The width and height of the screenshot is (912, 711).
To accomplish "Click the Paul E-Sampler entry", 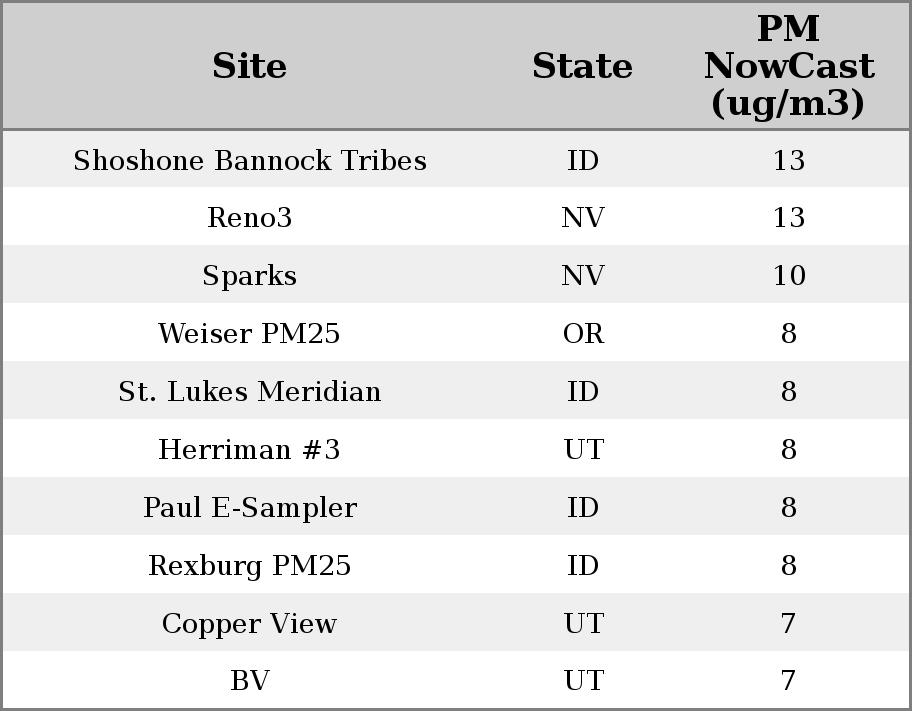I will point(249,508).
